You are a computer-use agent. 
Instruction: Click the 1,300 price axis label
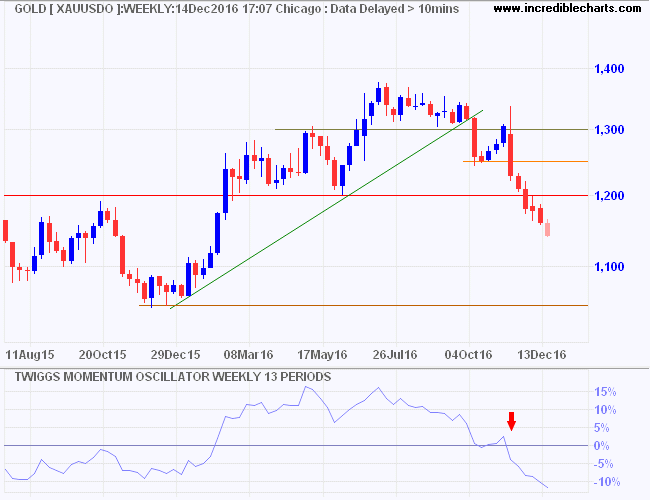[x=609, y=130]
